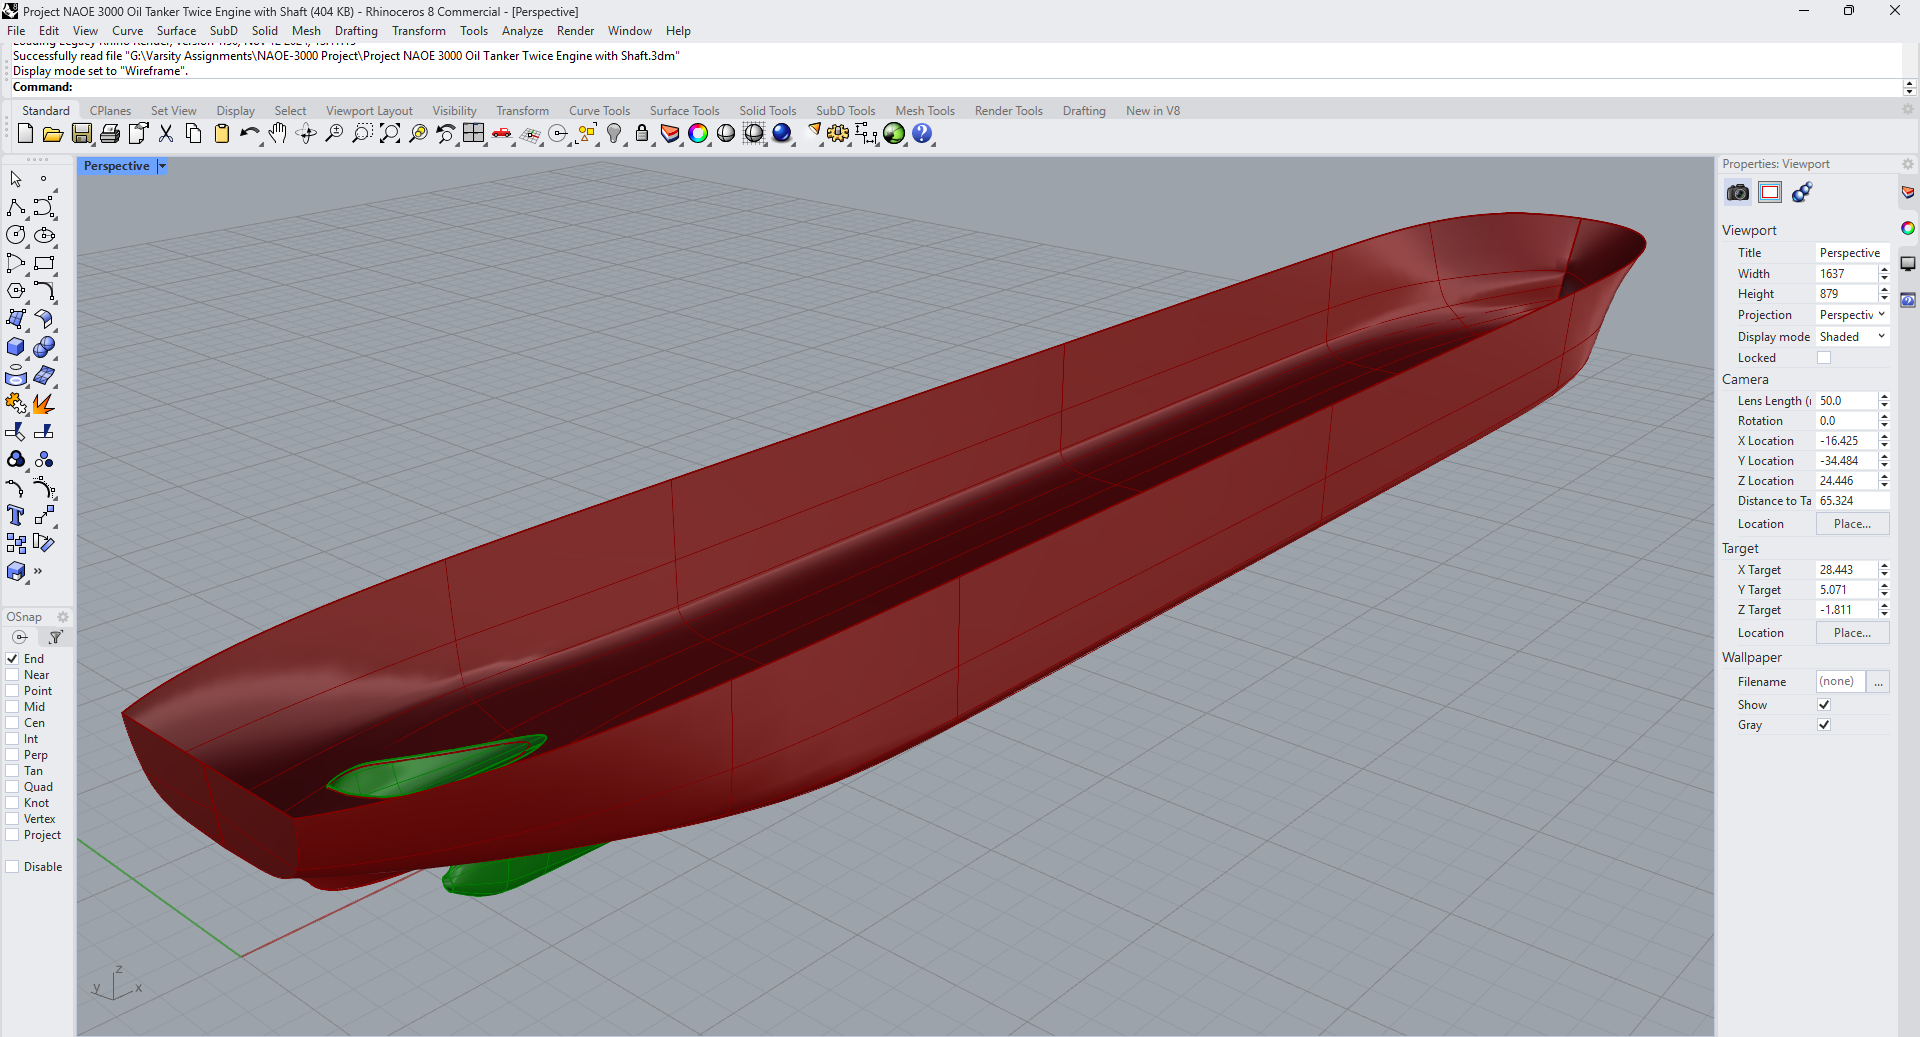Select the Pan view hand tool

tap(277, 134)
